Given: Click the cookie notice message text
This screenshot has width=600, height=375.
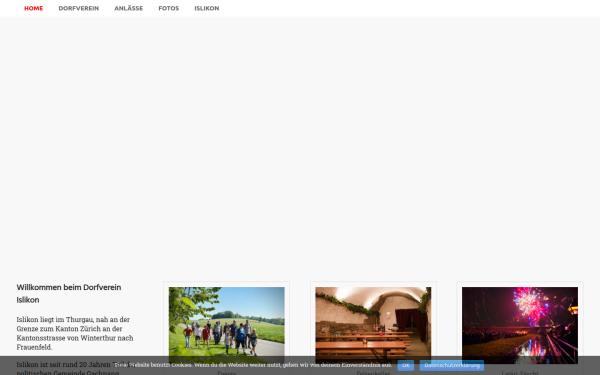Looking at the screenshot, I should point(253,365).
